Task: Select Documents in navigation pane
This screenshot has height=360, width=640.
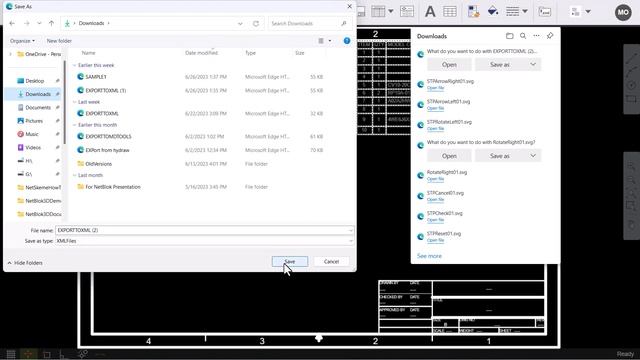Action: pyautogui.click(x=38, y=107)
